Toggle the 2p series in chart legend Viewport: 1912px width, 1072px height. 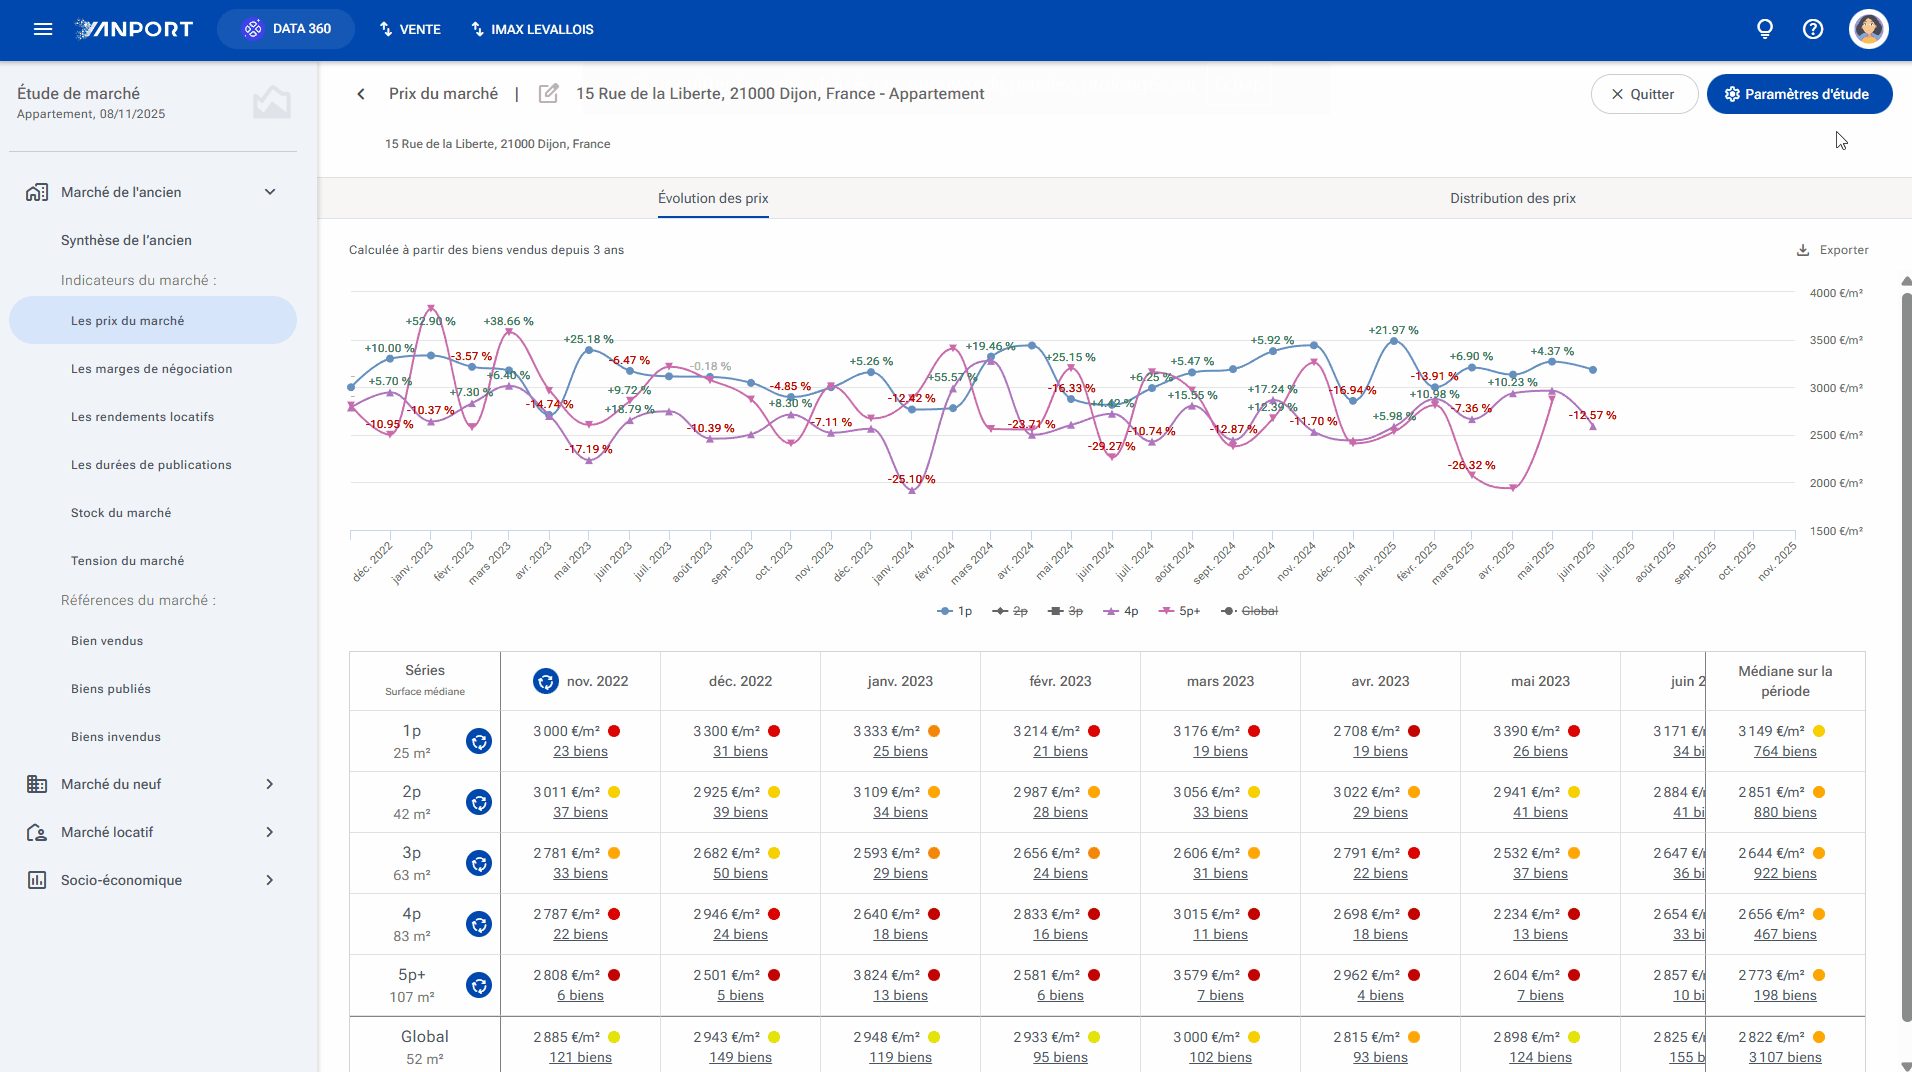click(x=1010, y=611)
